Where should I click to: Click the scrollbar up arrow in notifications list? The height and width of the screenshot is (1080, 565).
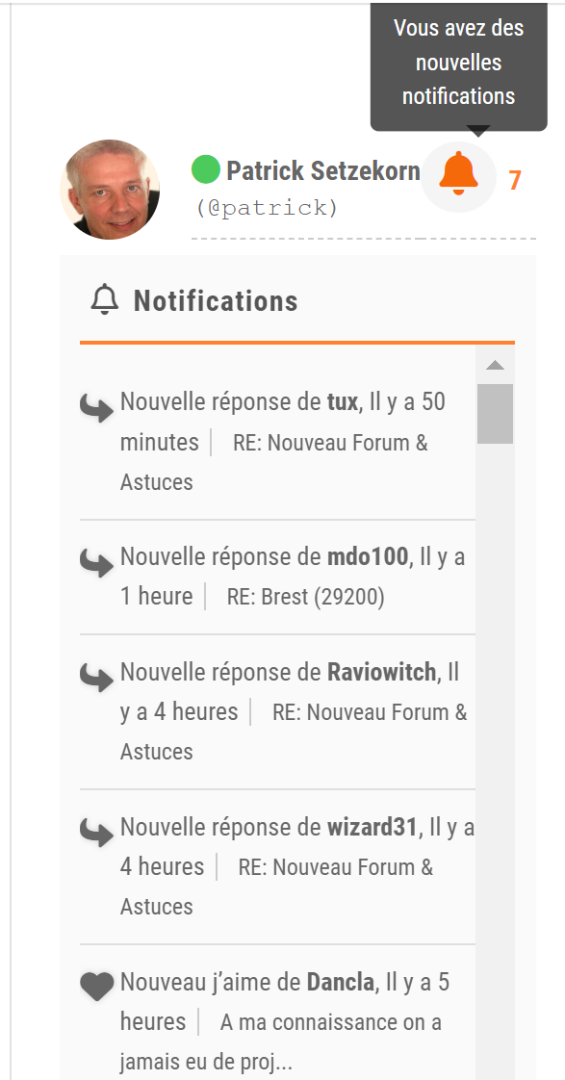tap(495, 365)
